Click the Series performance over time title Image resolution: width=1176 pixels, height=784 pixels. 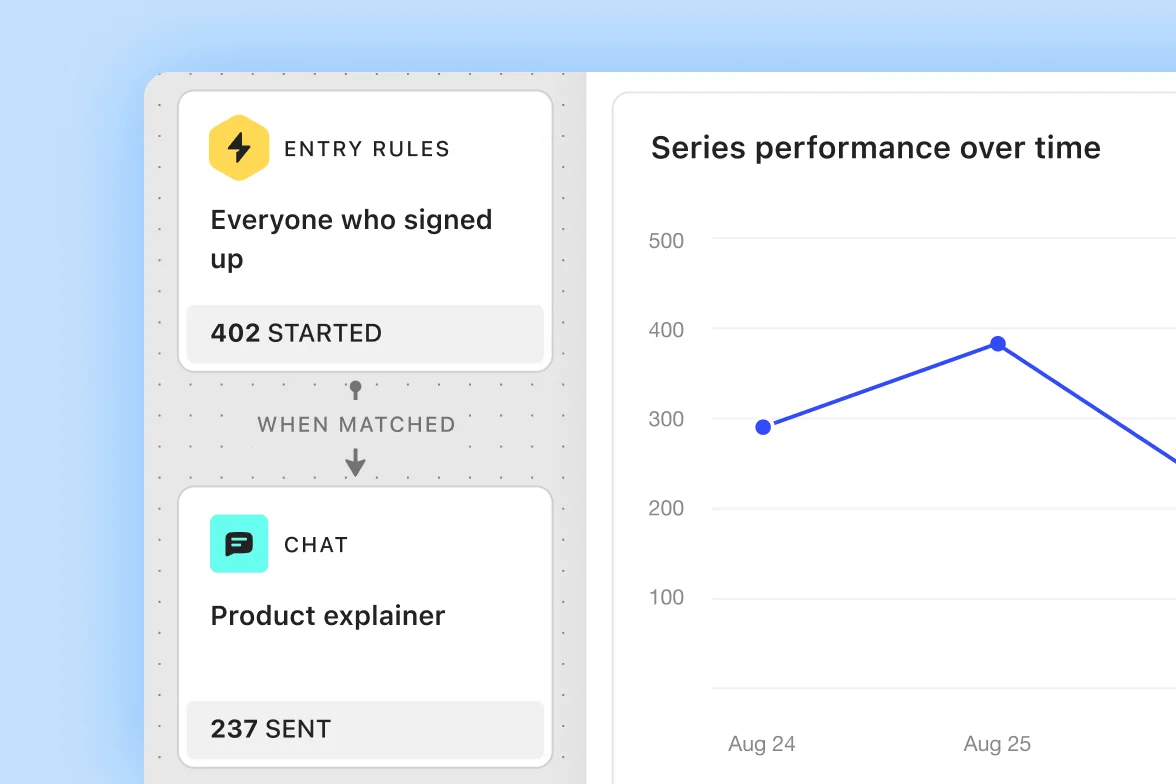click(x=875, y=148)
